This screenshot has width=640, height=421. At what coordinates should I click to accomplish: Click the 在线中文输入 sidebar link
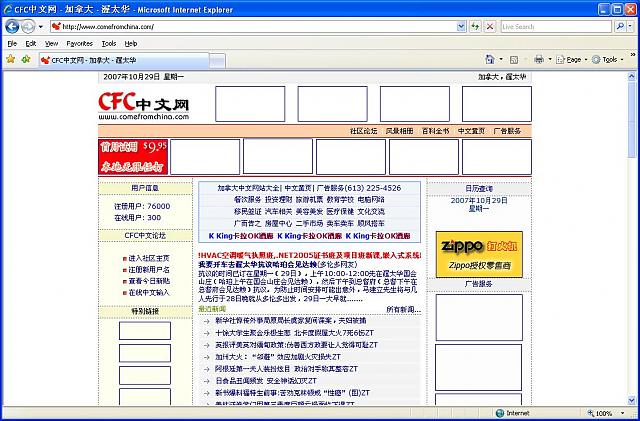(x=149, y=293)
